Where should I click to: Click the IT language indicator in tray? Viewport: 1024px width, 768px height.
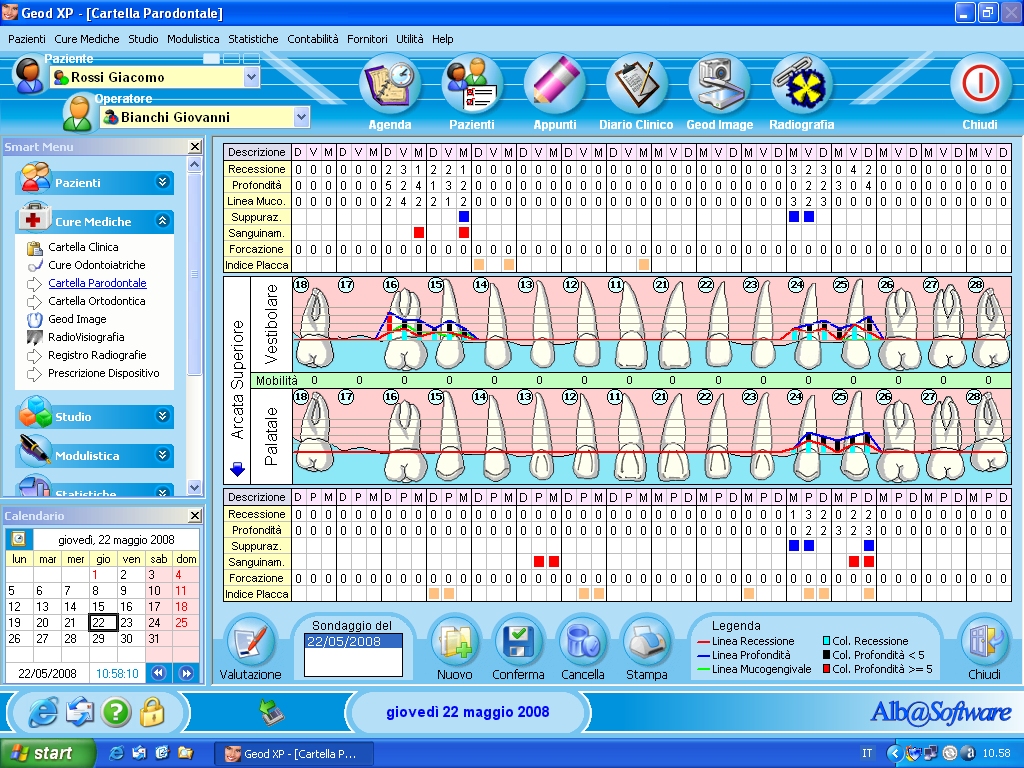point(867,754)
